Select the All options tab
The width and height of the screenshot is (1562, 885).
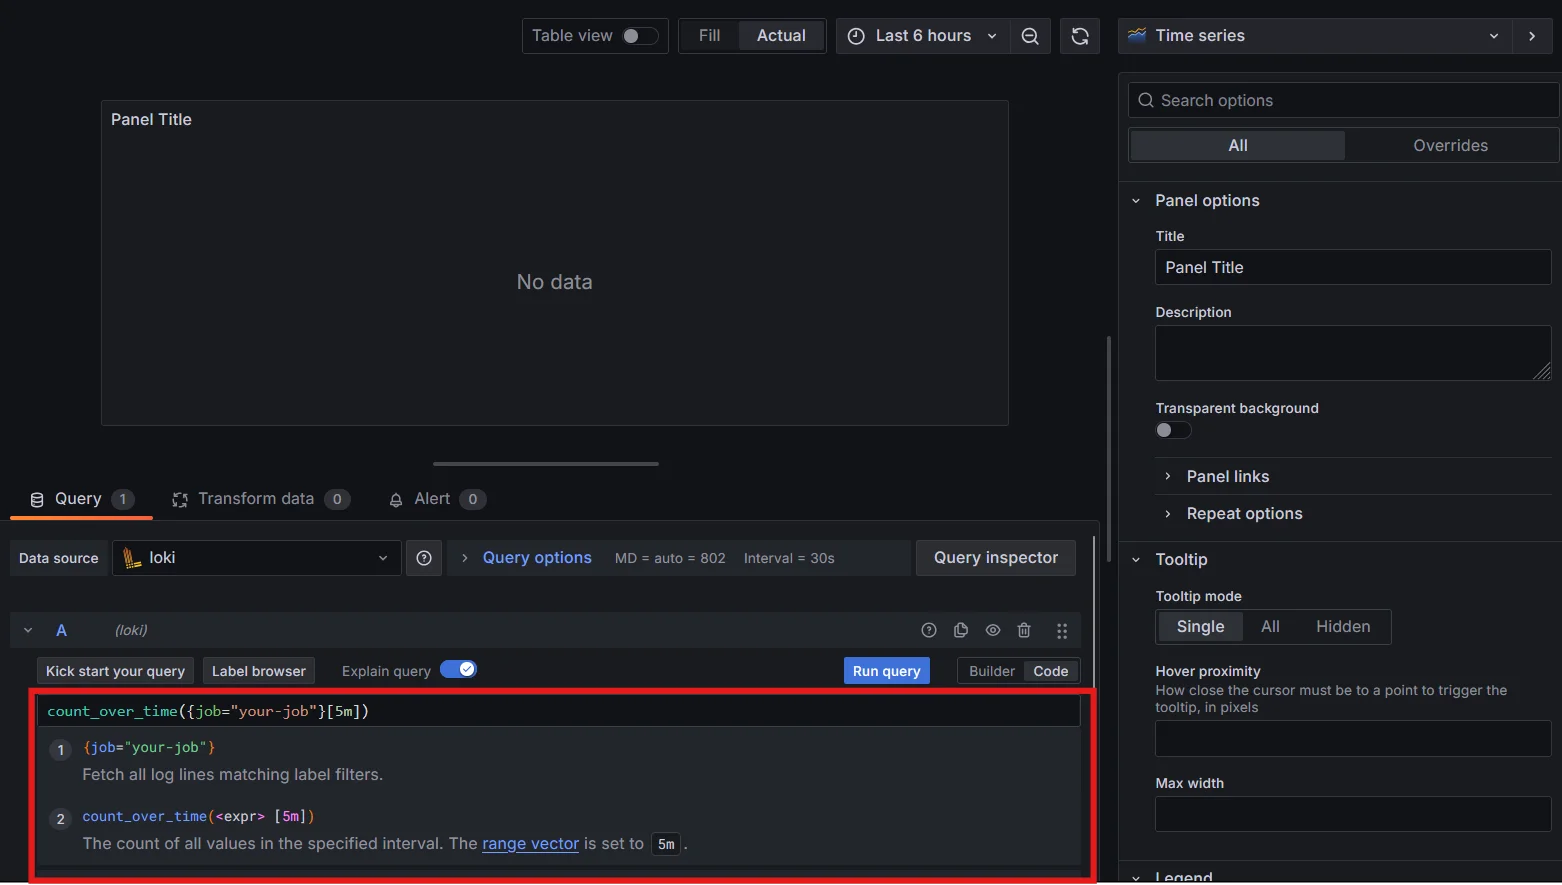pyautogui.click(x=1238, y=145)
